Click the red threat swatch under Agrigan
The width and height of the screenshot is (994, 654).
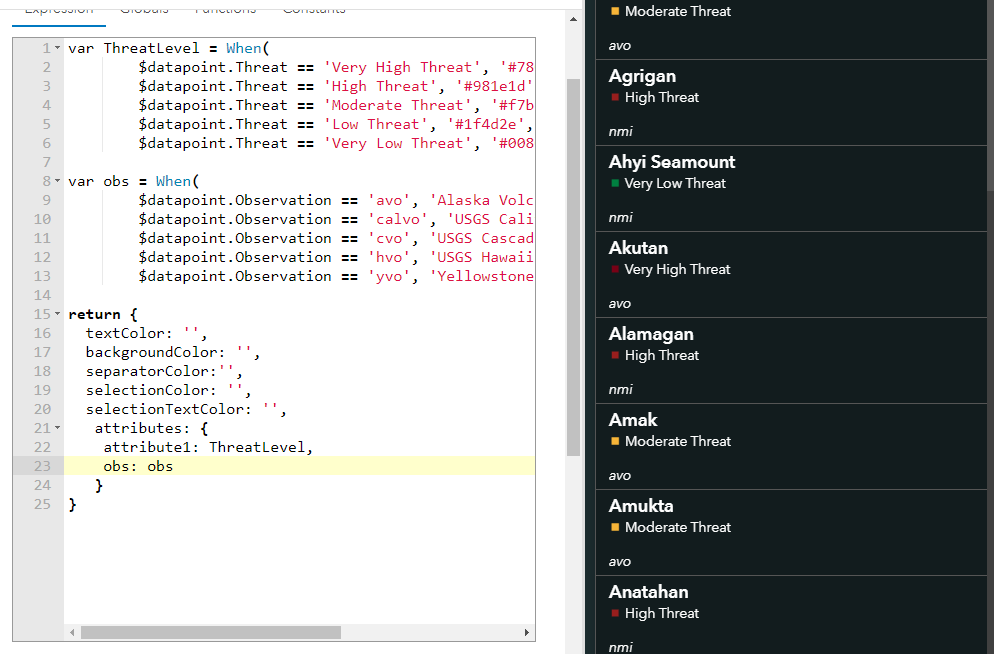(x=615, y=97)
